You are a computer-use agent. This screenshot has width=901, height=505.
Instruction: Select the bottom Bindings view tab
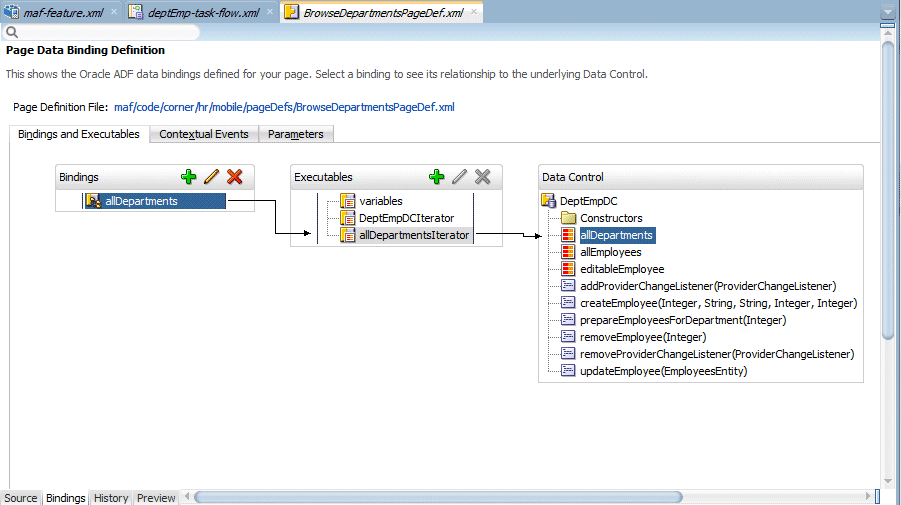tap(66, 498)
